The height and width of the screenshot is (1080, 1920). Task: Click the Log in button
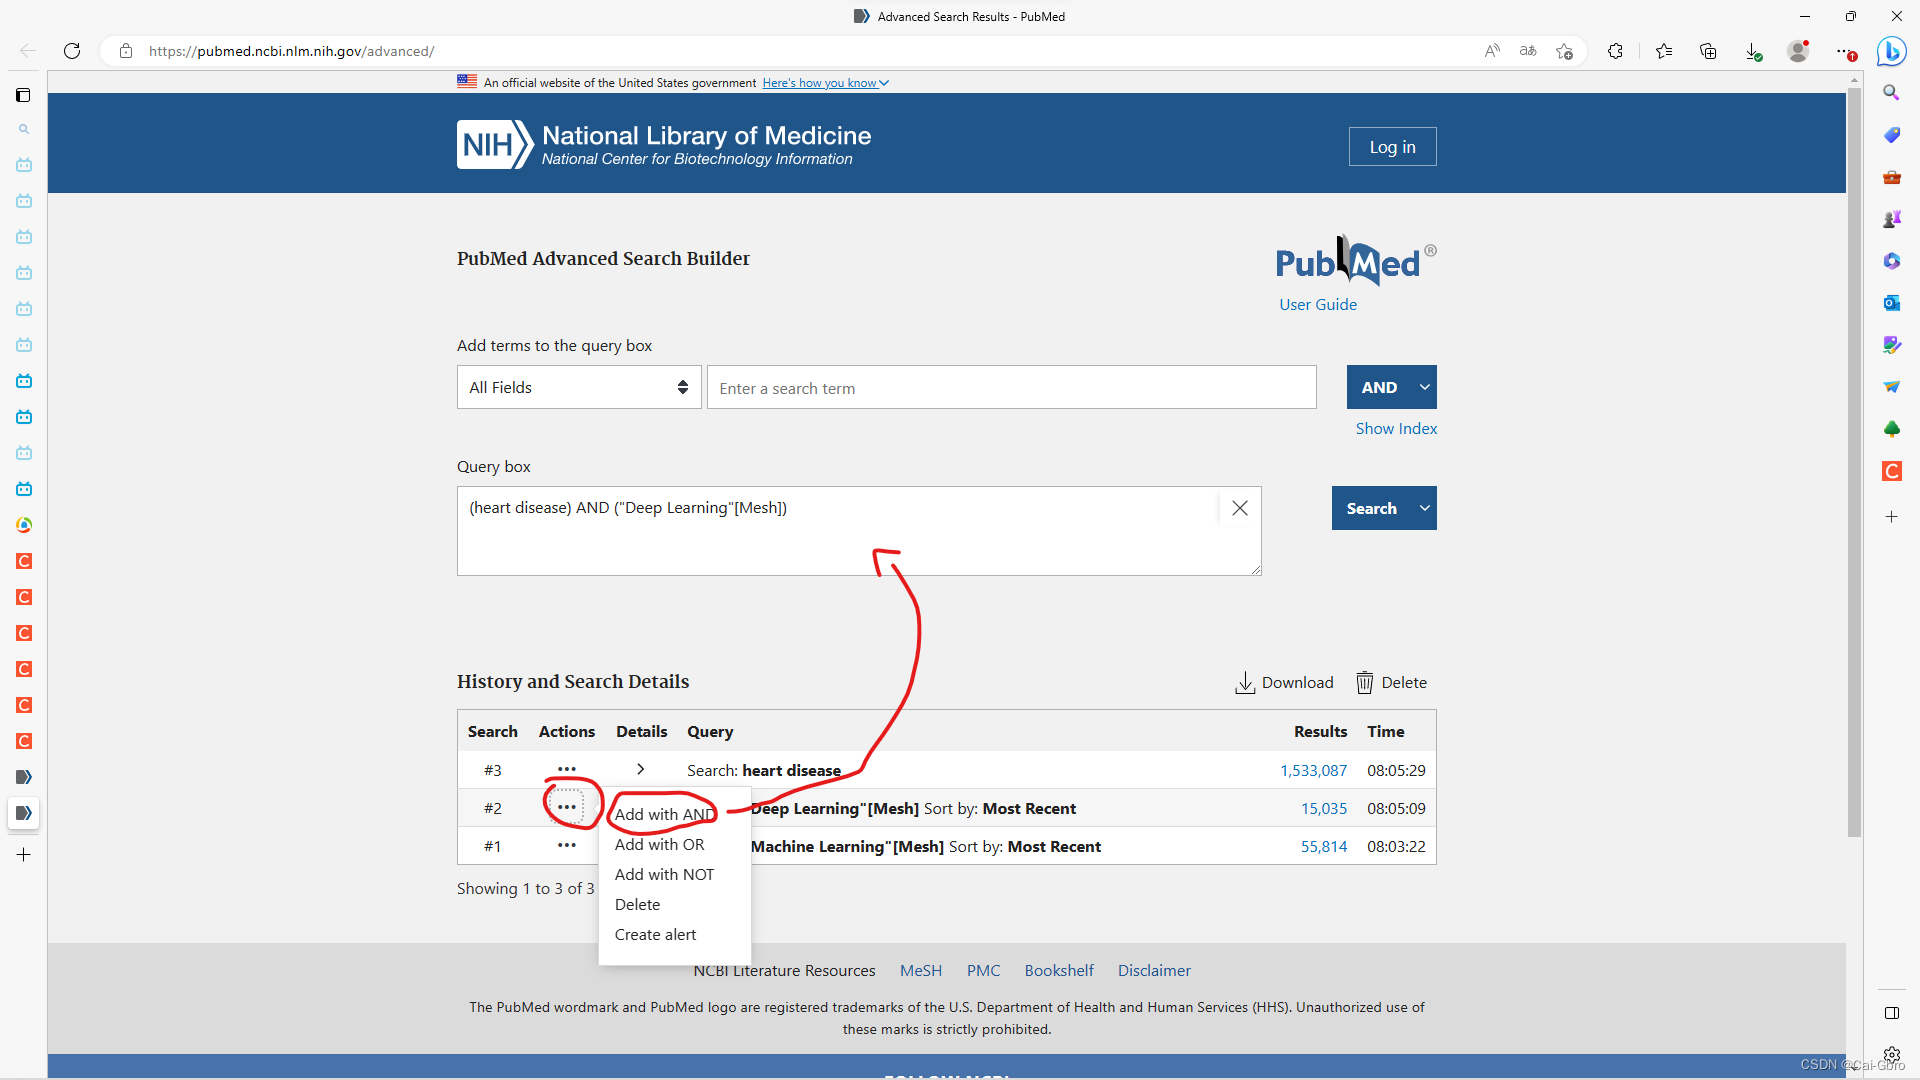click(x=1392, y=147)
